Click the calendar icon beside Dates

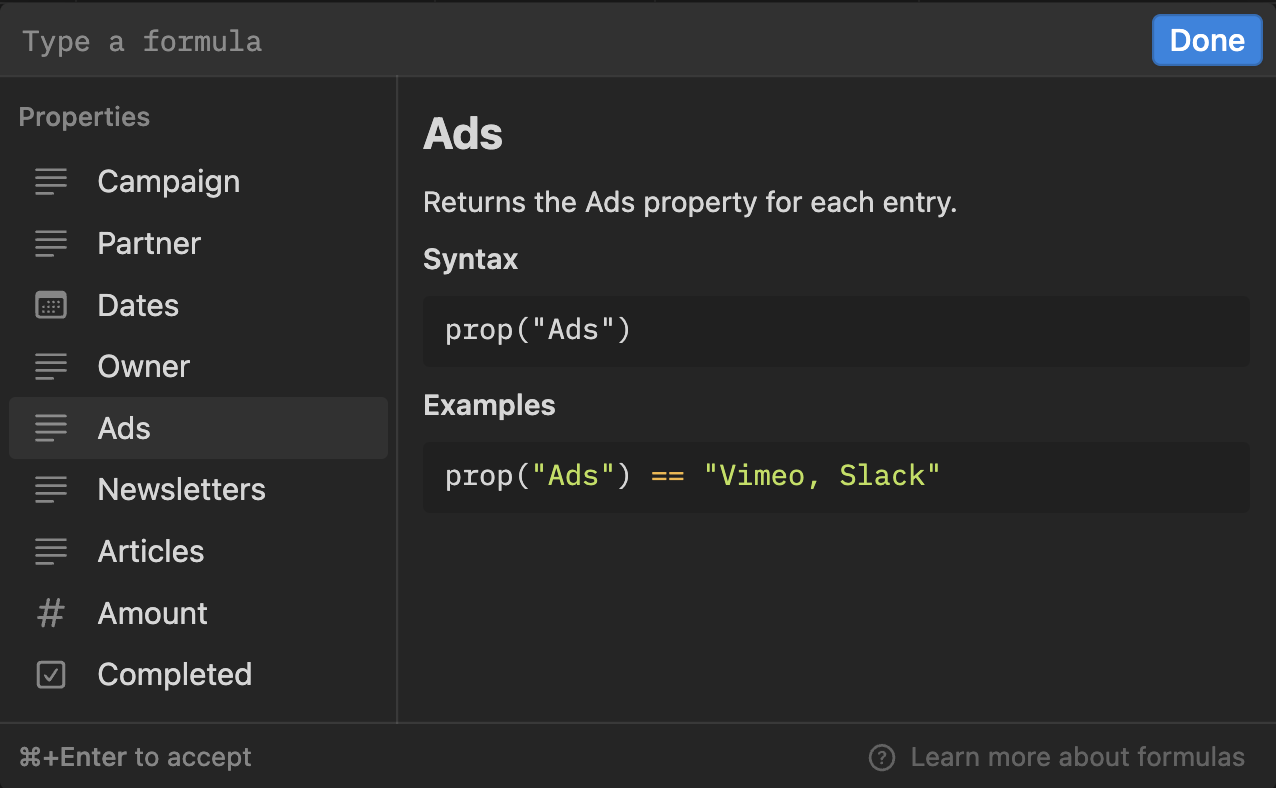[51, 305]
